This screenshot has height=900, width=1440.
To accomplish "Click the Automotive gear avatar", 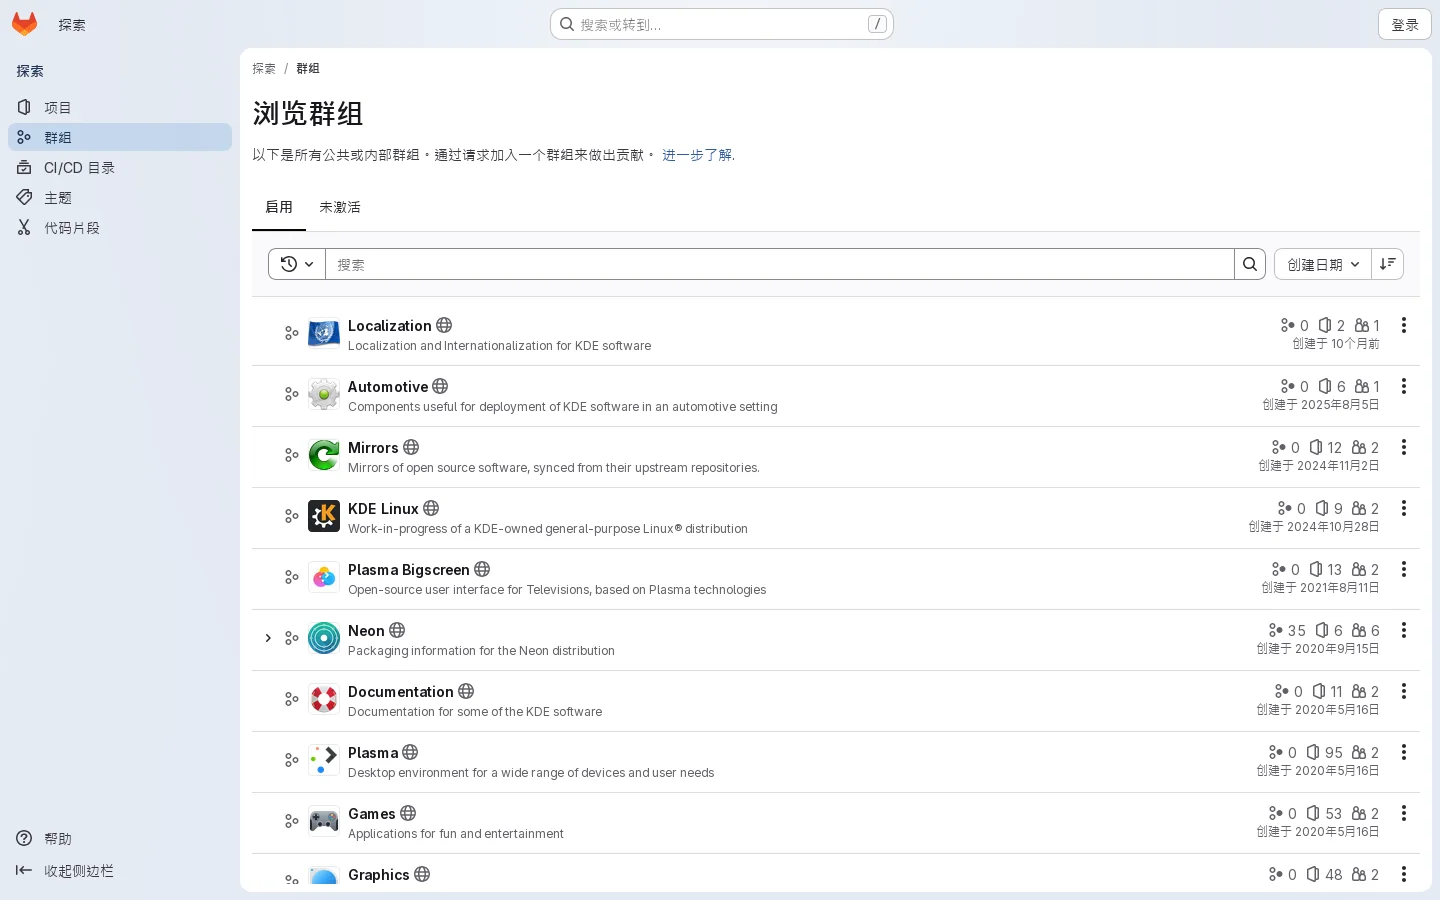I will click(x=324, y=394).
